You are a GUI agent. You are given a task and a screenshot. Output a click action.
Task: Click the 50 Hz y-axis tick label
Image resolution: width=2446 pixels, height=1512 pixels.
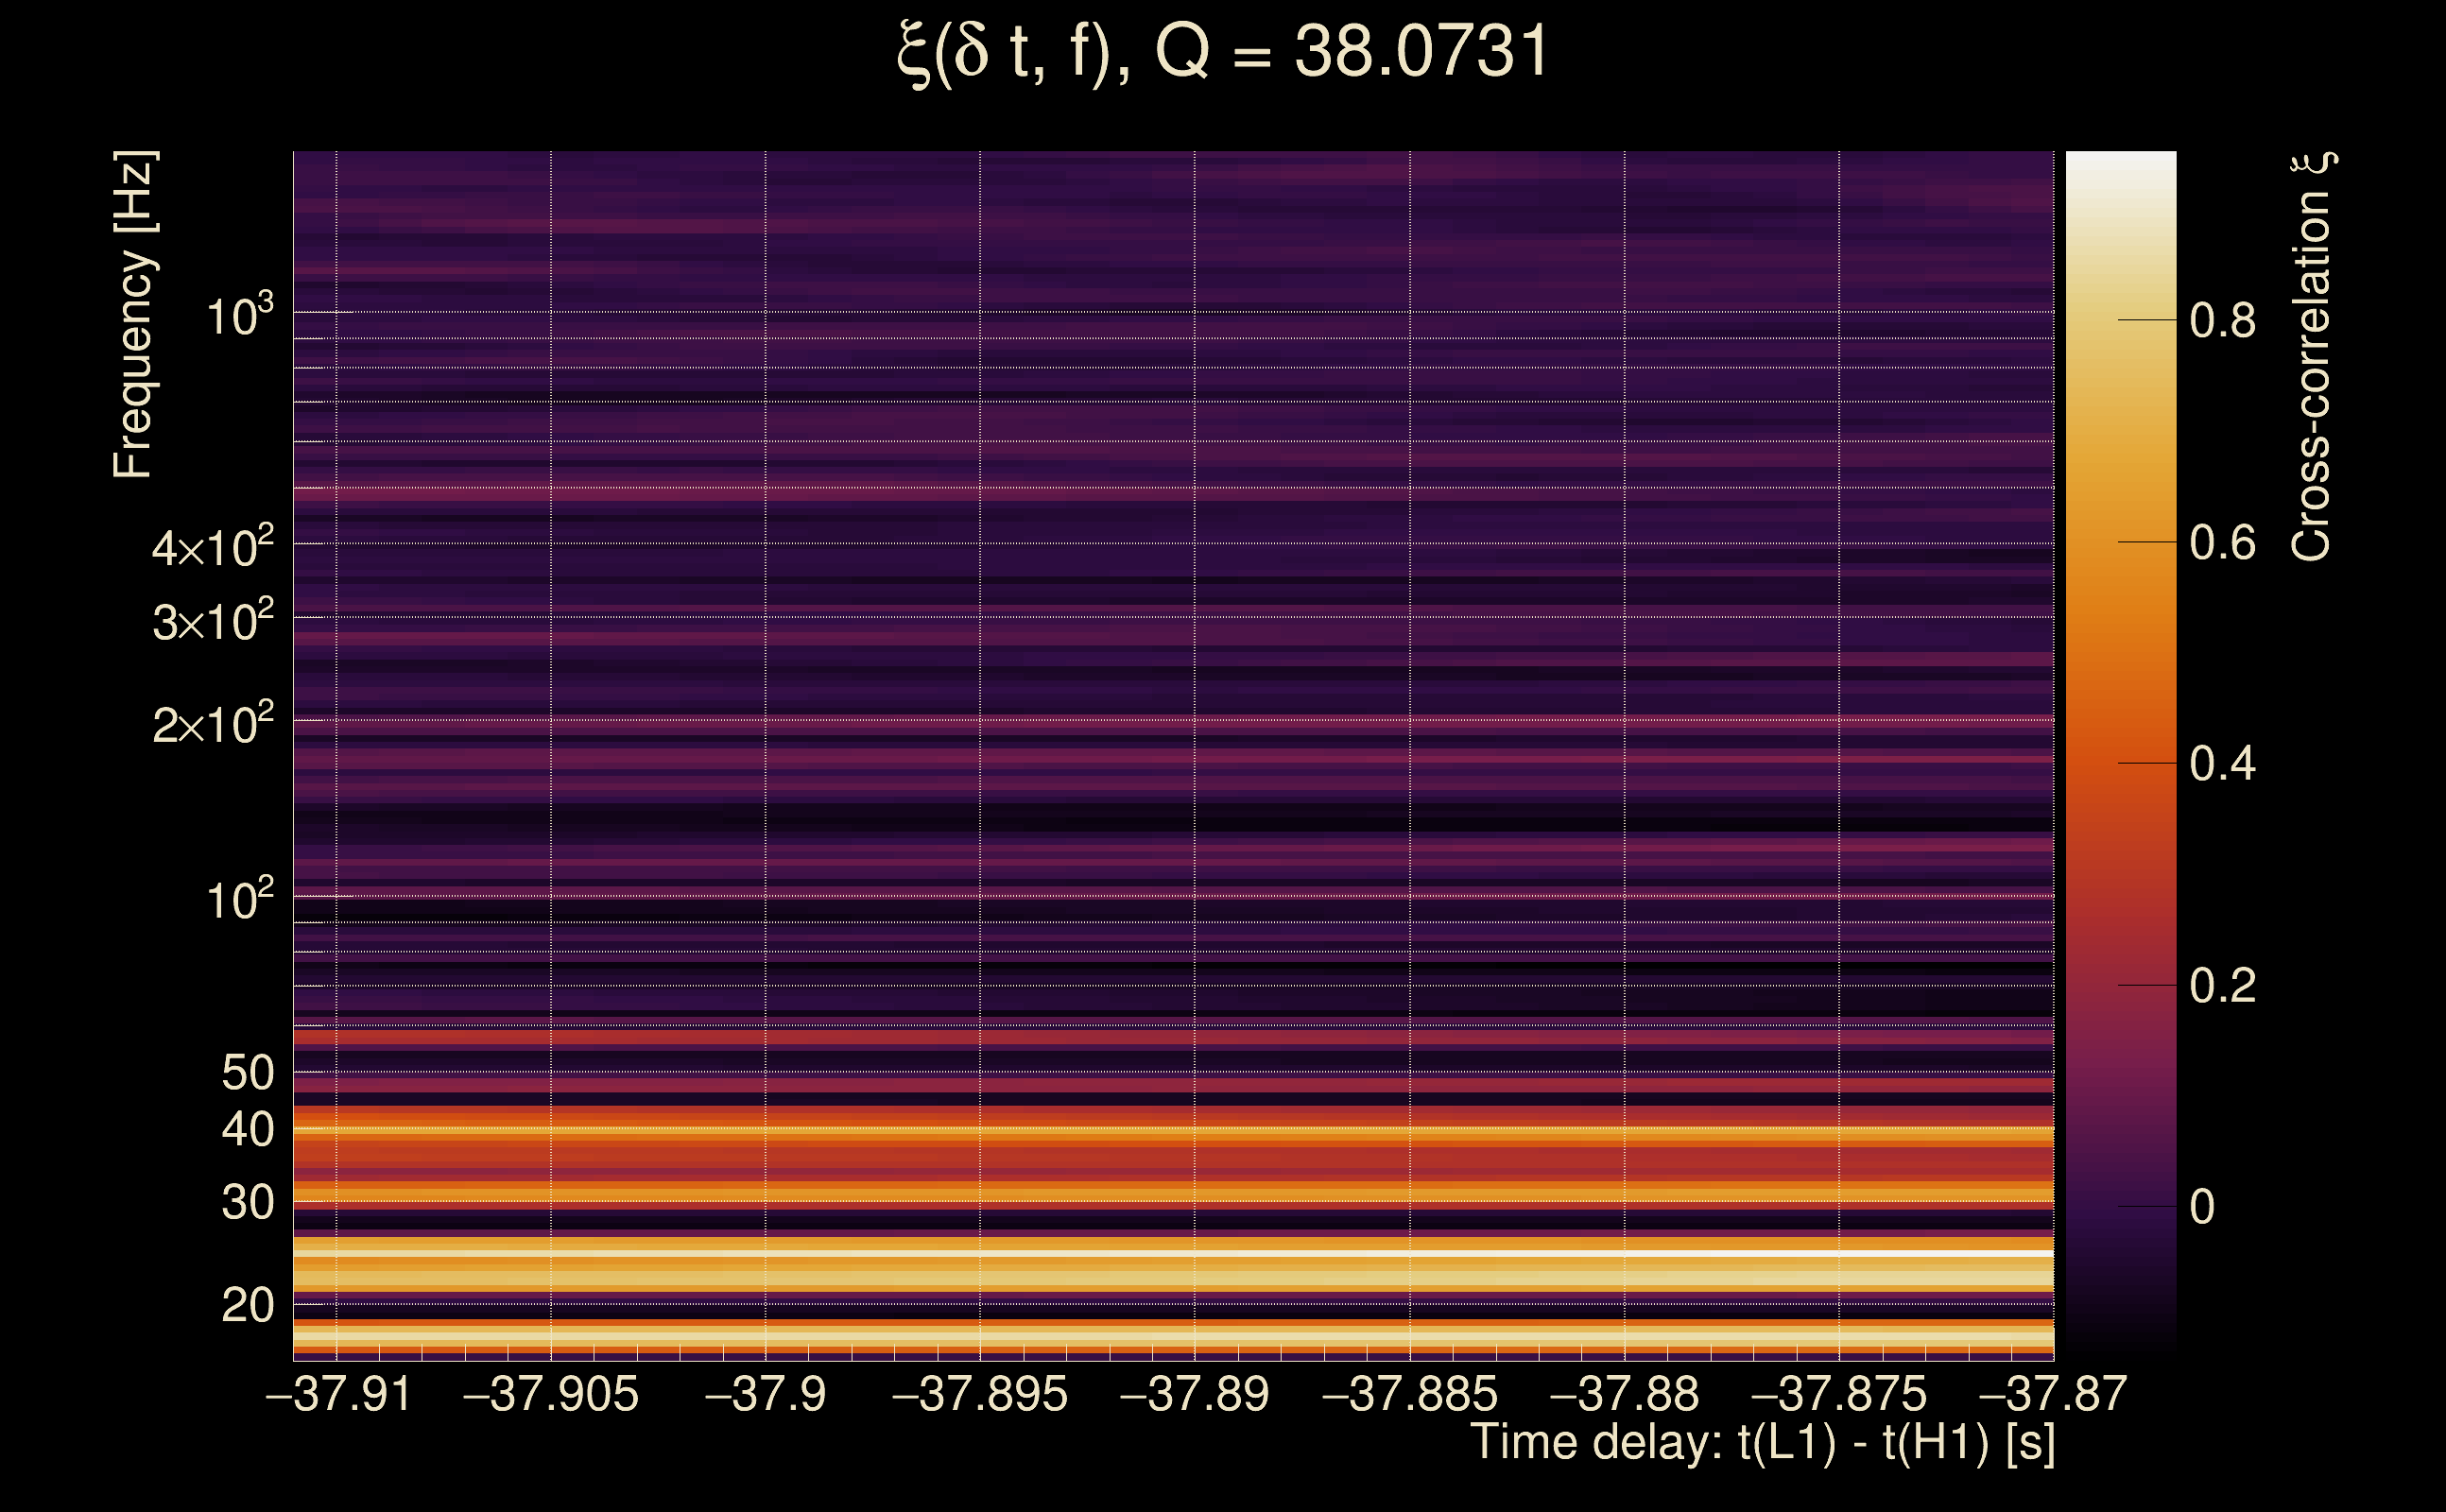[247, 1073]
